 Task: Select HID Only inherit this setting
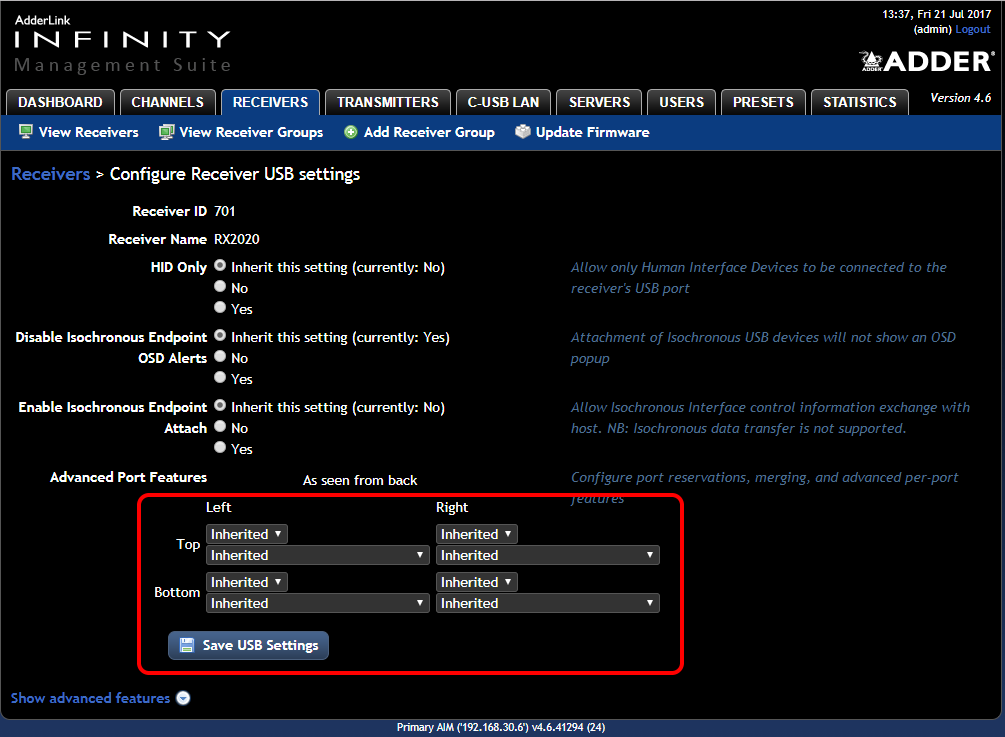220,265
